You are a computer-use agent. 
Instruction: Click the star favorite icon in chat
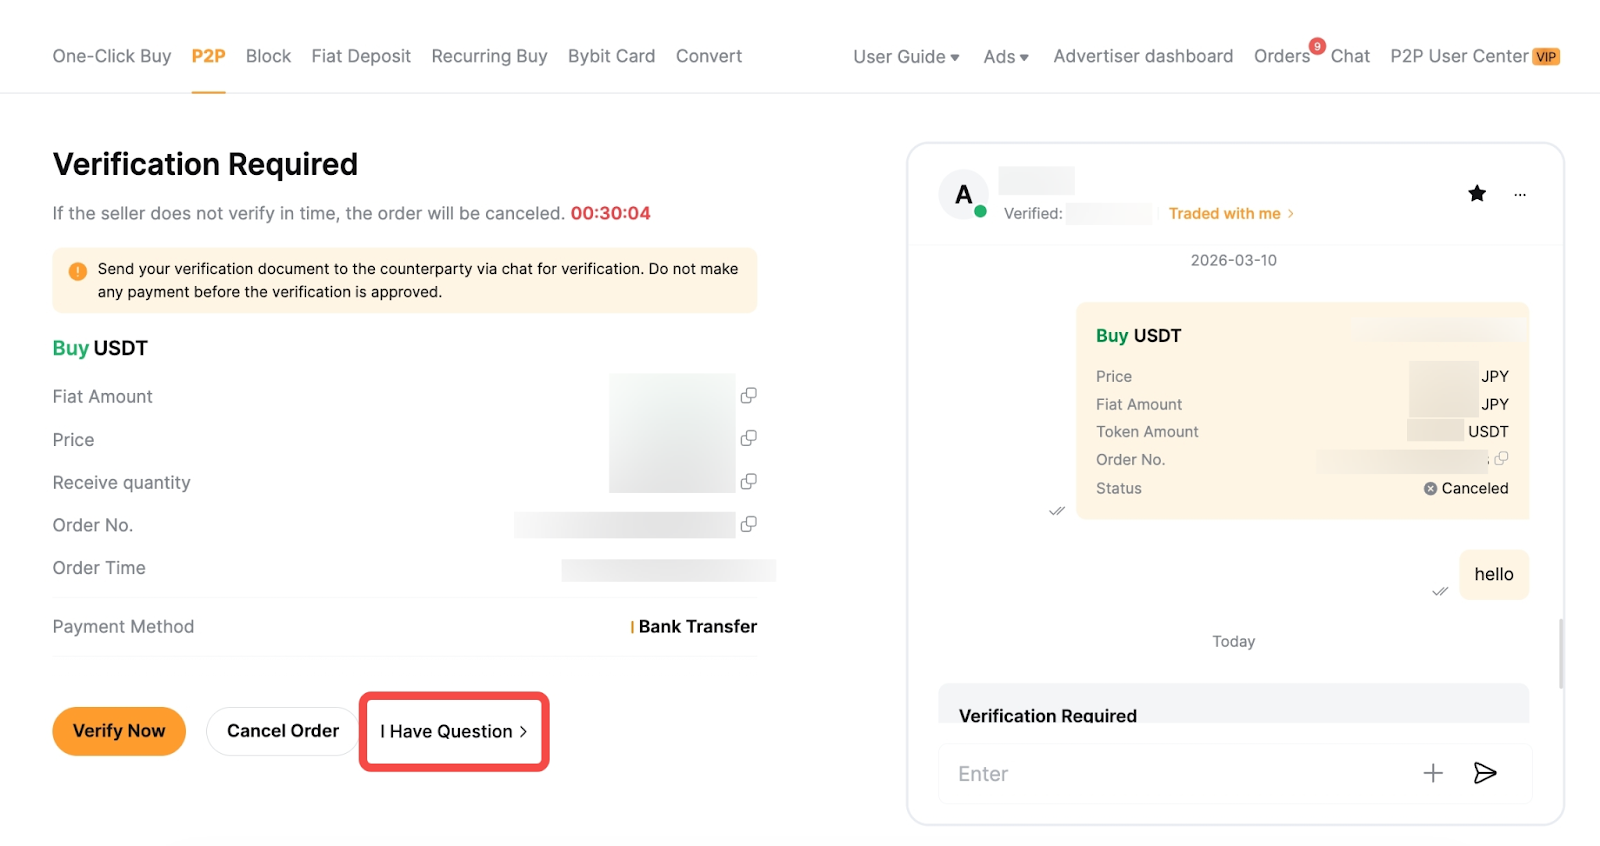click(x=1476, y=194)
